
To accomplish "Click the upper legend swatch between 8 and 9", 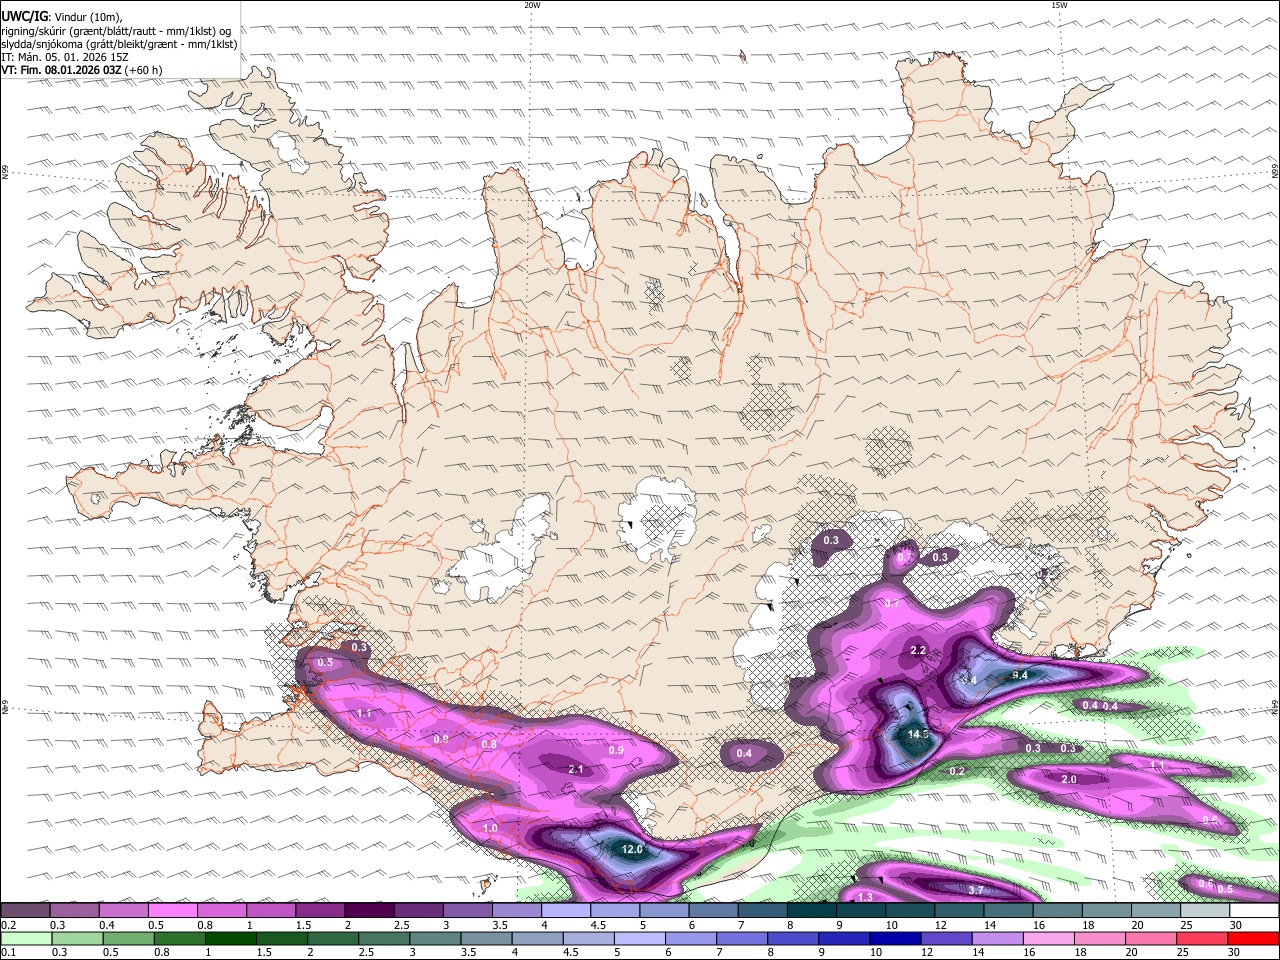I will pos(811,910).
